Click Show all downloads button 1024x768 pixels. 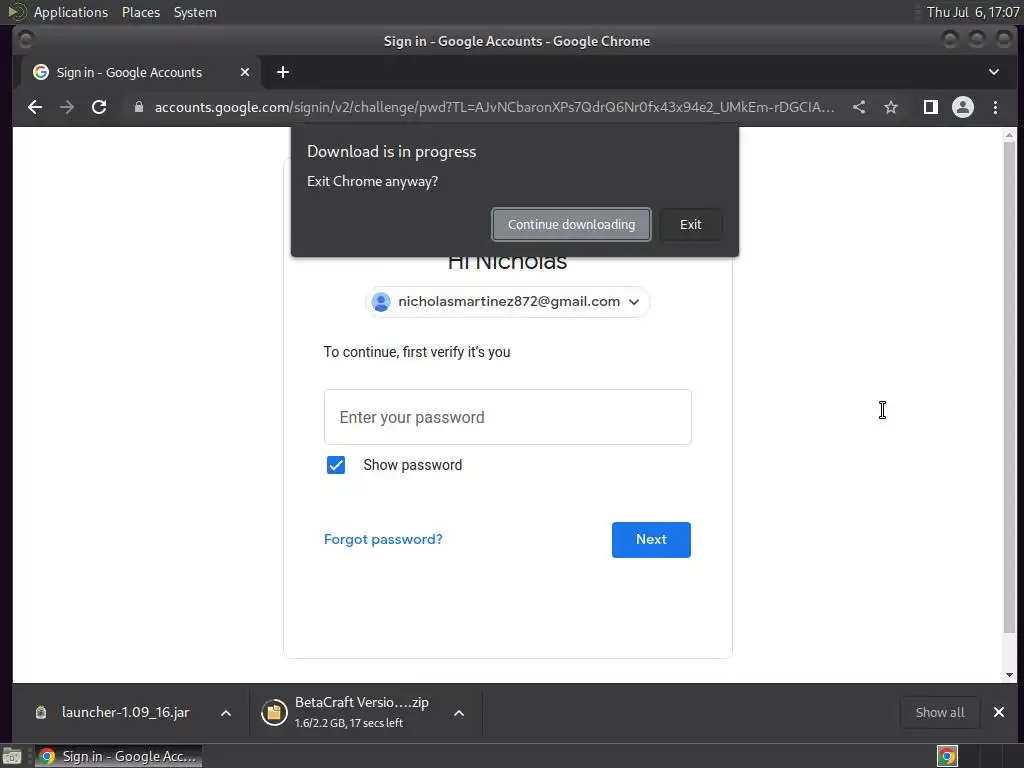(940, 712)
